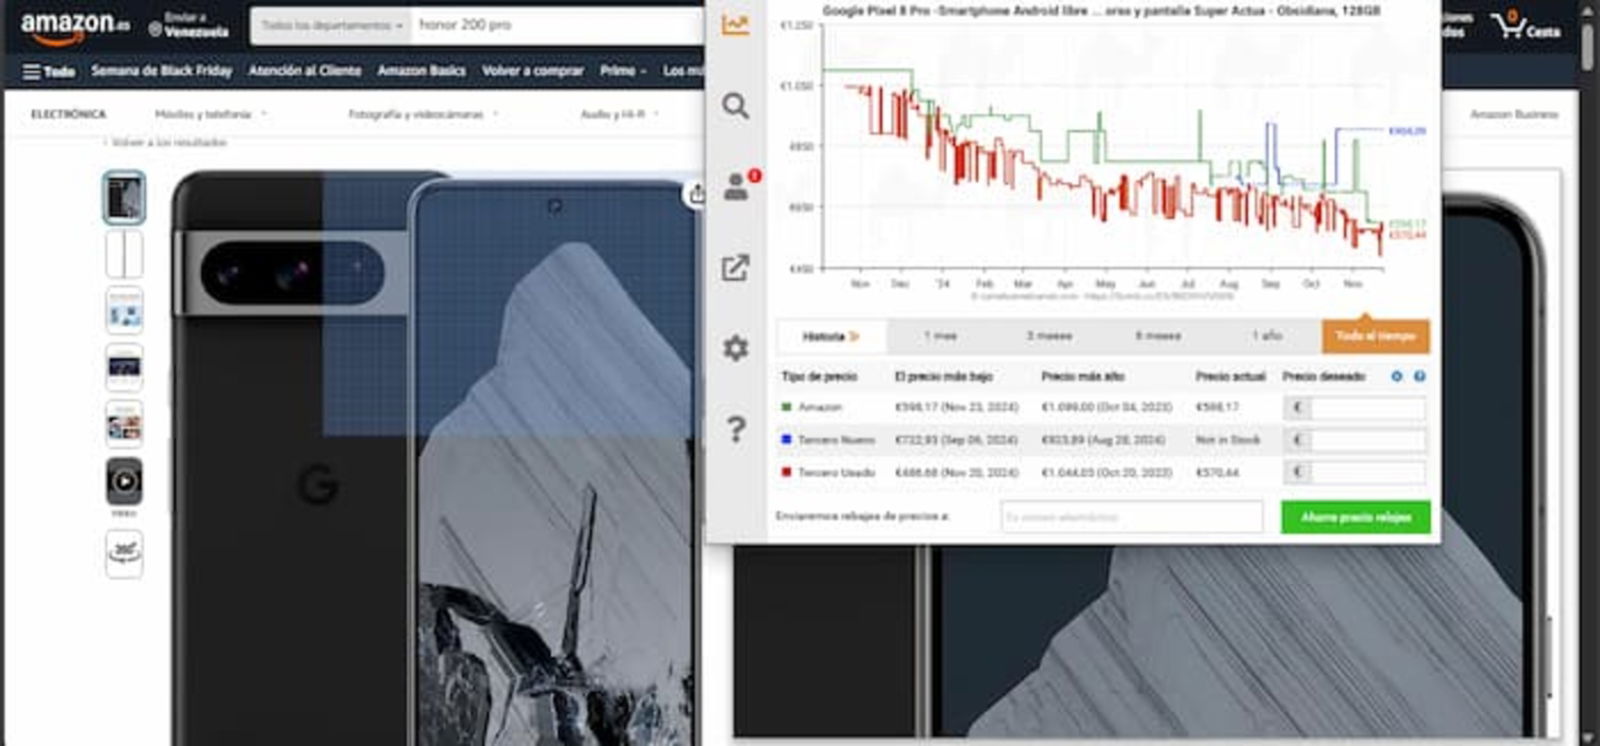Click the main Pixel 8 Pro product image
The image size is (1600, 746).
coord(435,458)
